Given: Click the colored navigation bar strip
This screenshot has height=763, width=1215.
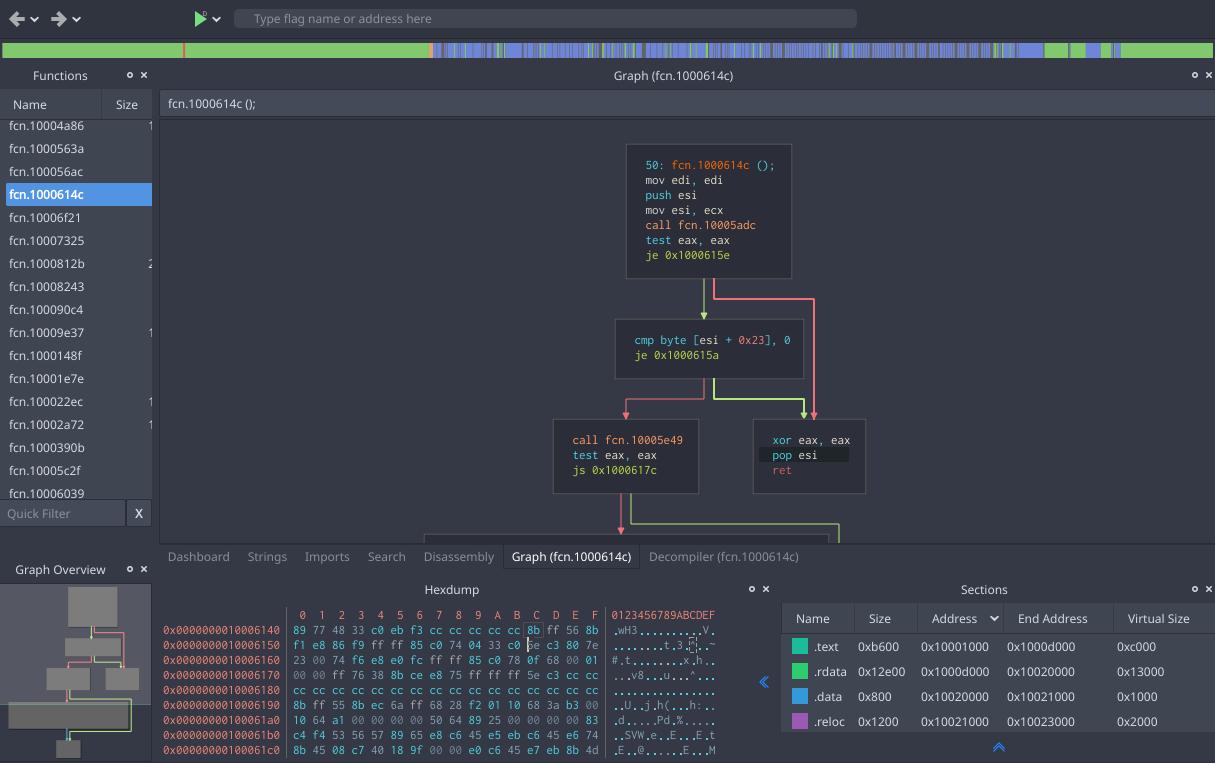Looking at the screenshot, I should (x=607, y=50).
